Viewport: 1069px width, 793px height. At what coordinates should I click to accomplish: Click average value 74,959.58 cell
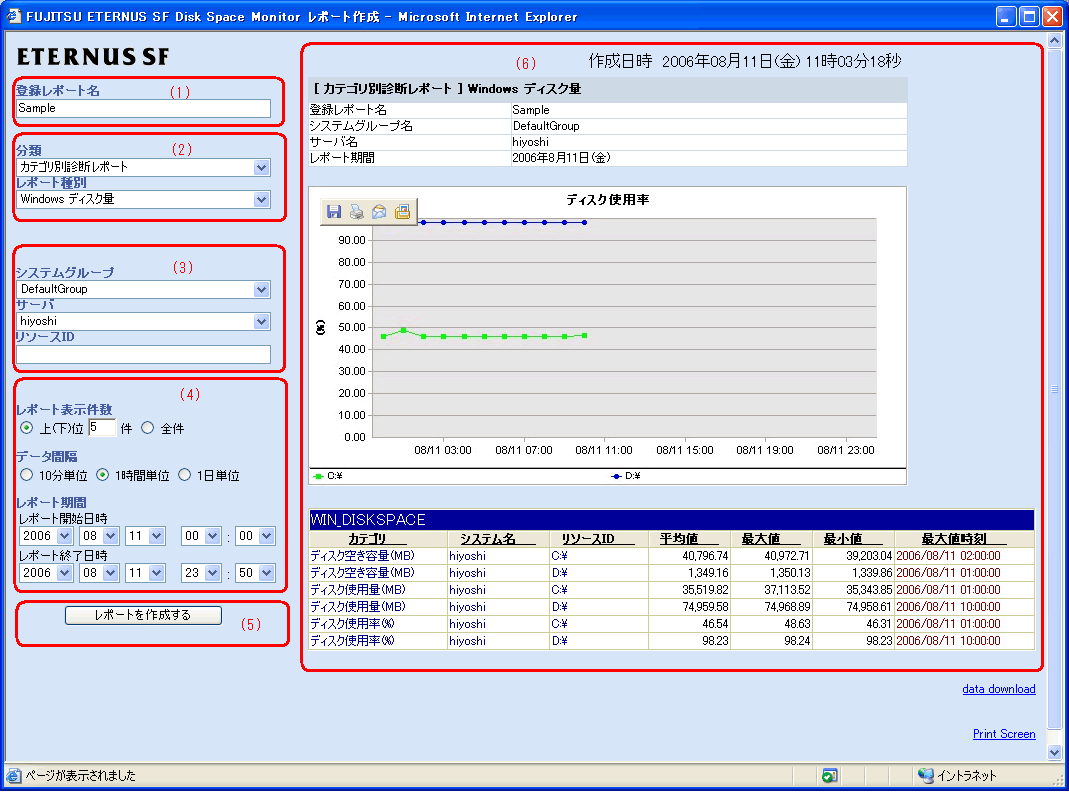[689, 607]
